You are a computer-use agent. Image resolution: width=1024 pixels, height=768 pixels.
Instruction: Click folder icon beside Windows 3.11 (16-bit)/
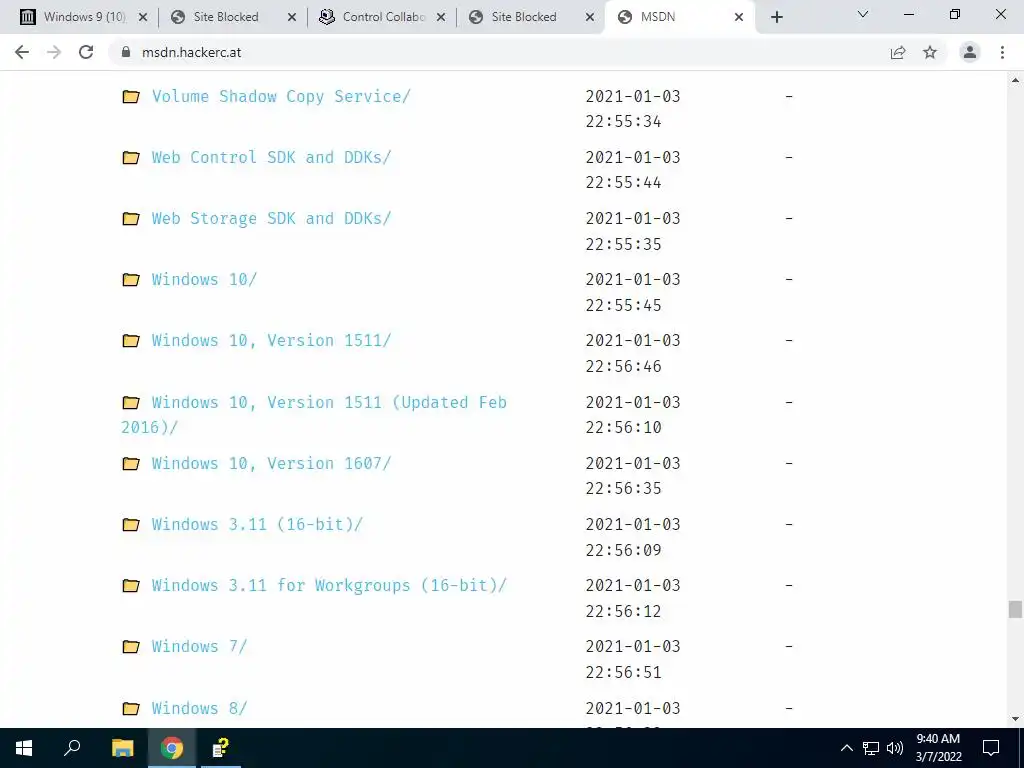pos(131,524)
